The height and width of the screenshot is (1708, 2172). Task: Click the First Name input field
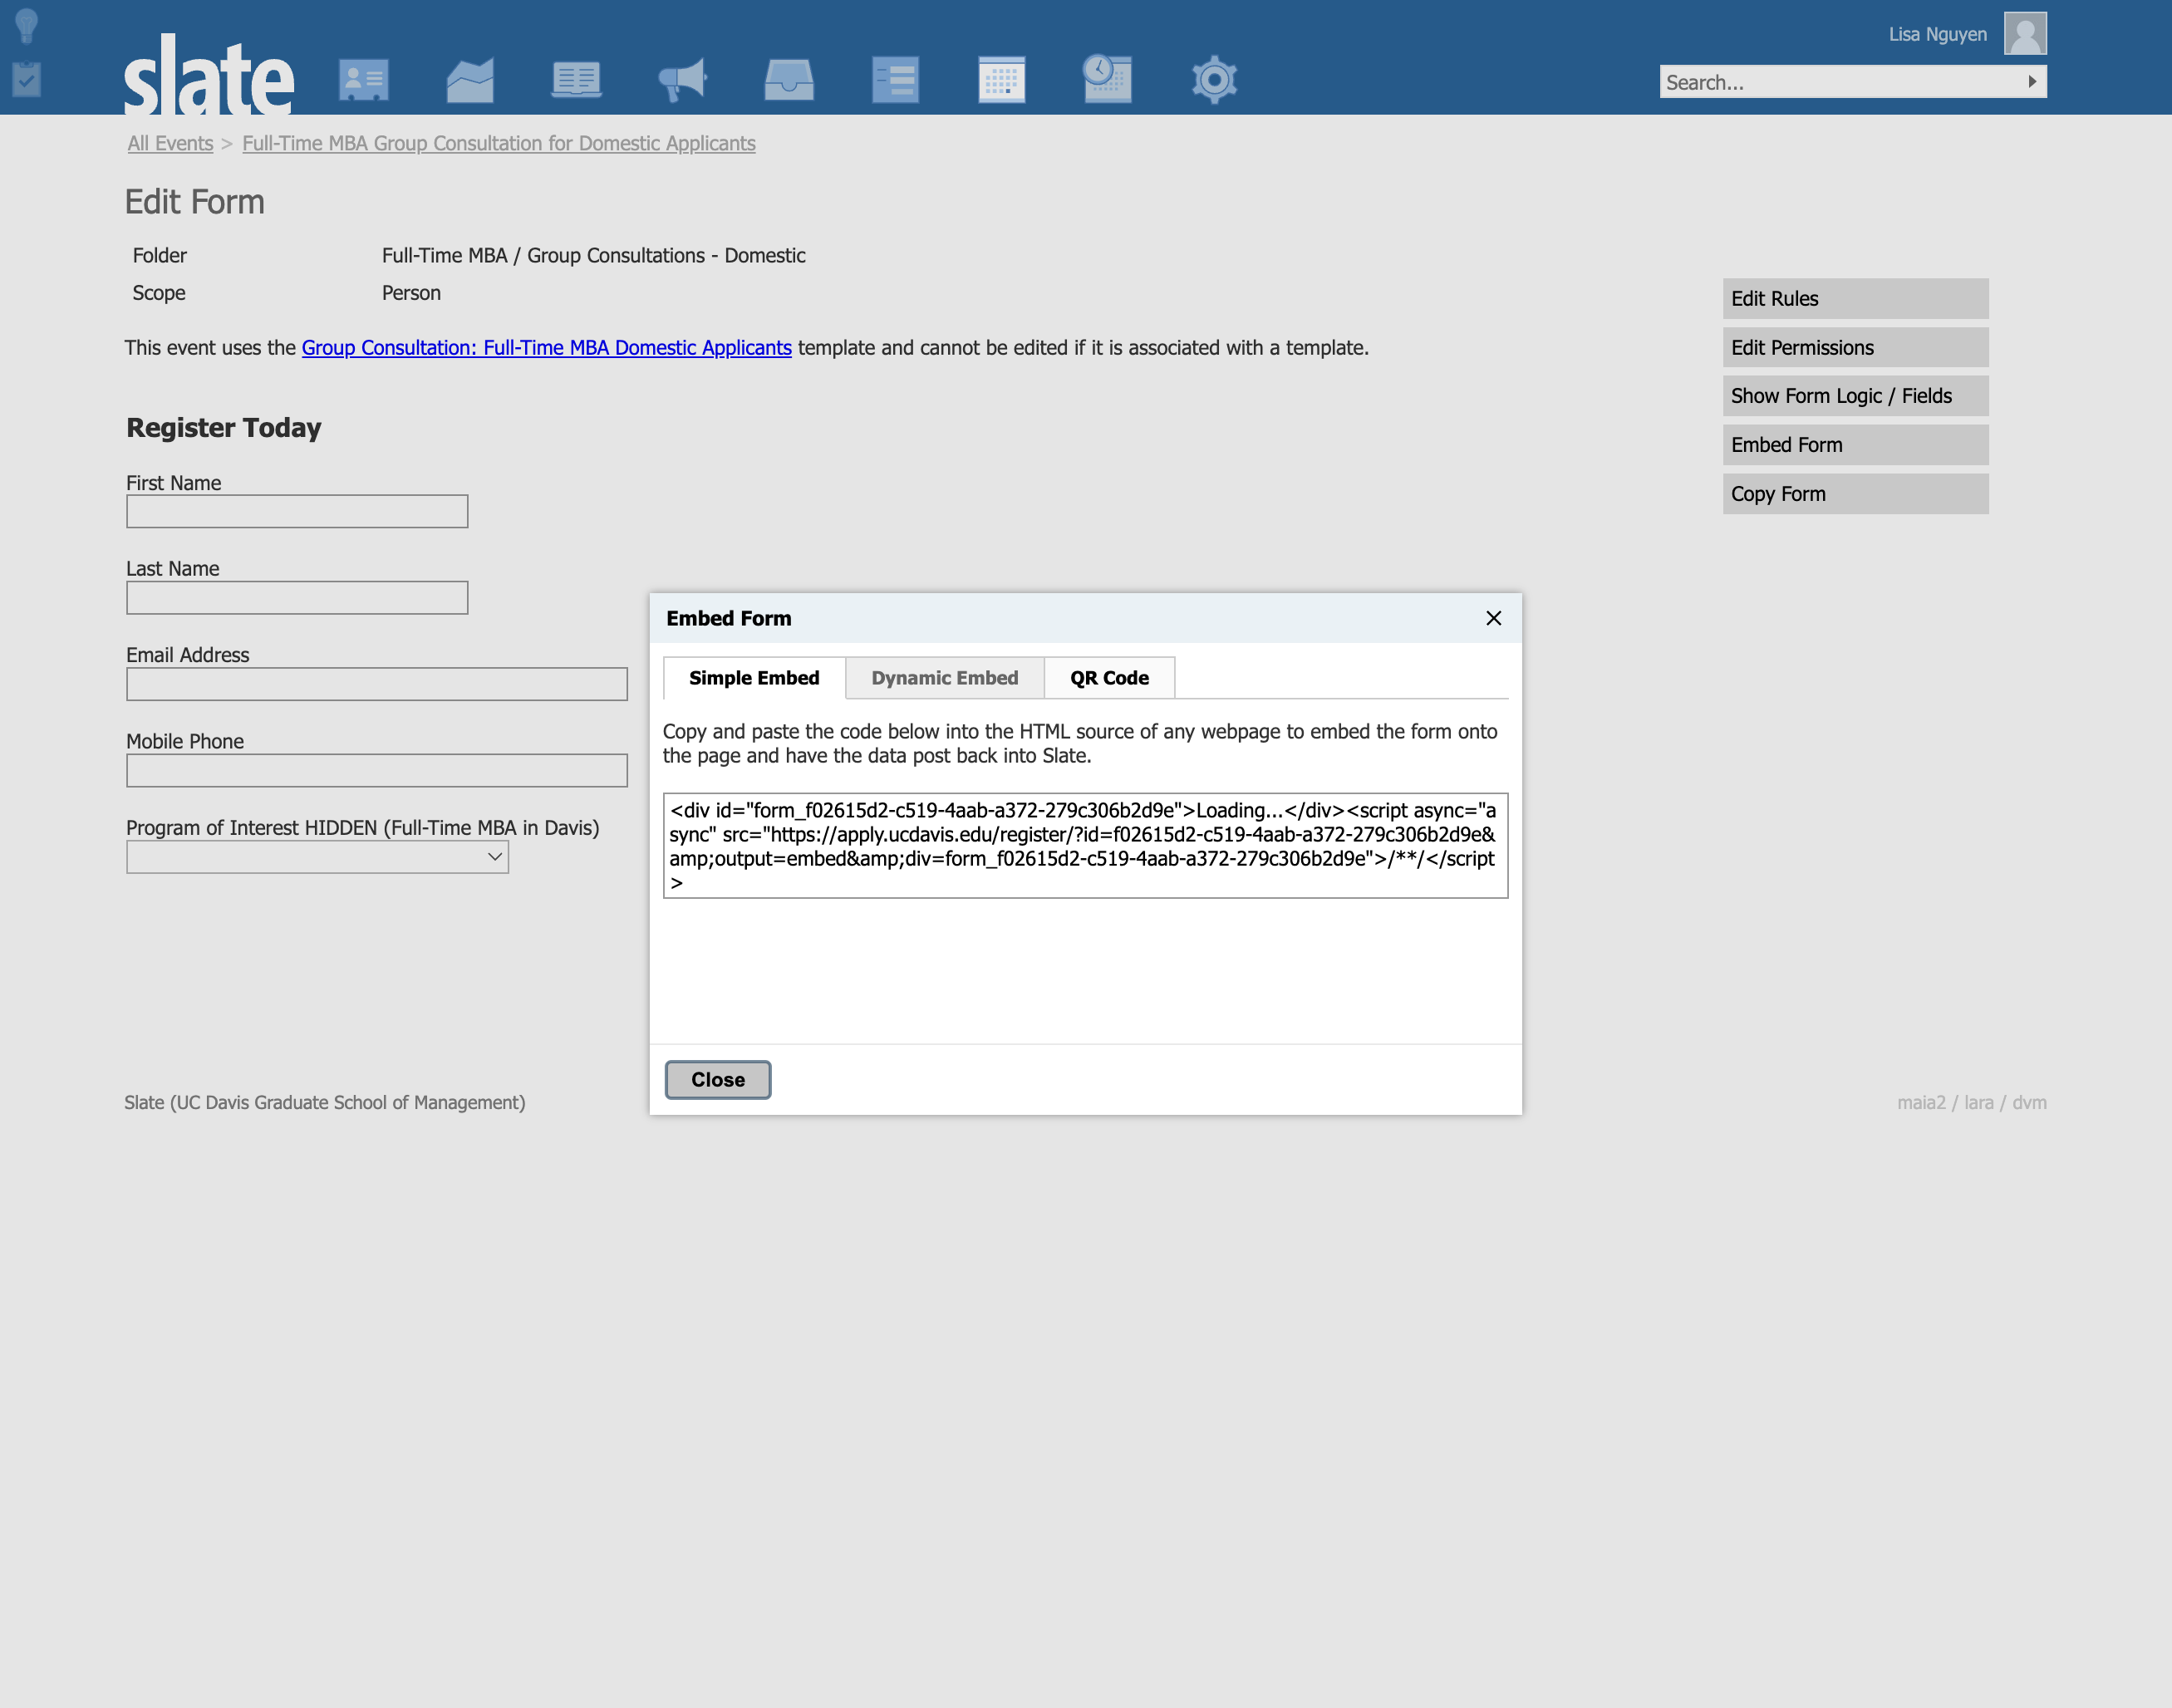click(297, 511)
